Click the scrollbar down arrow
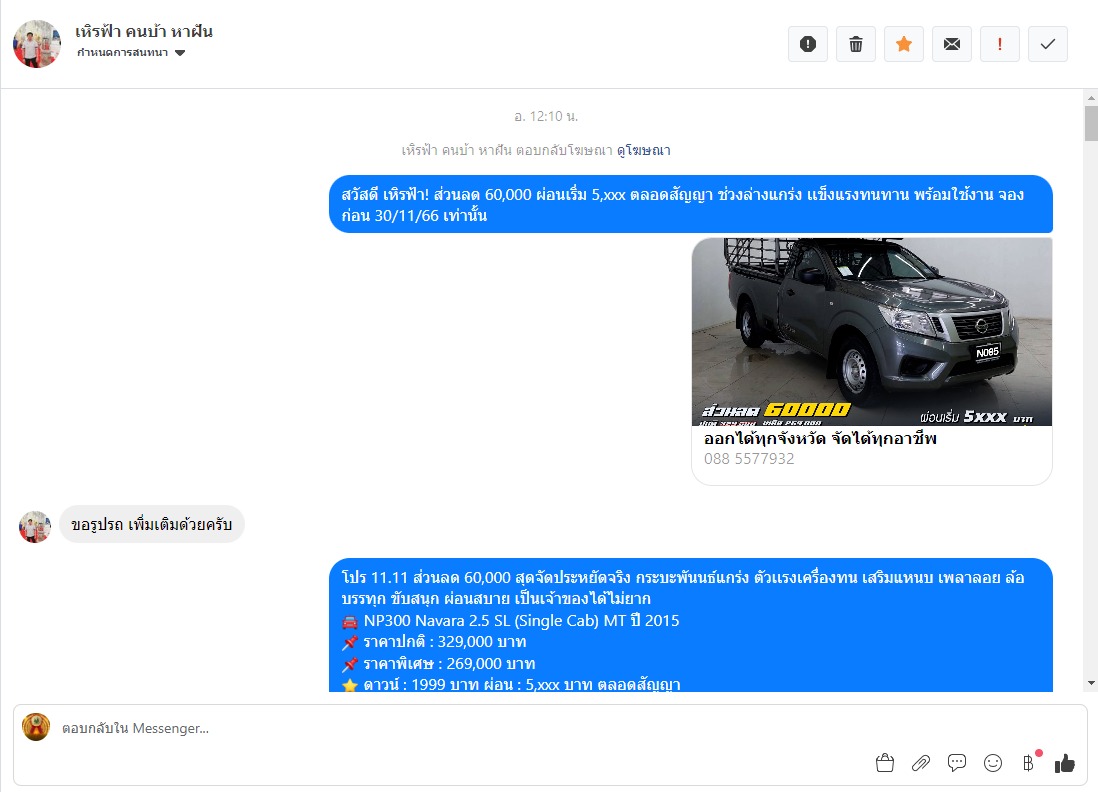Screen dimensions: 1098x792 pyautogui.click(x=1091, y=683)
